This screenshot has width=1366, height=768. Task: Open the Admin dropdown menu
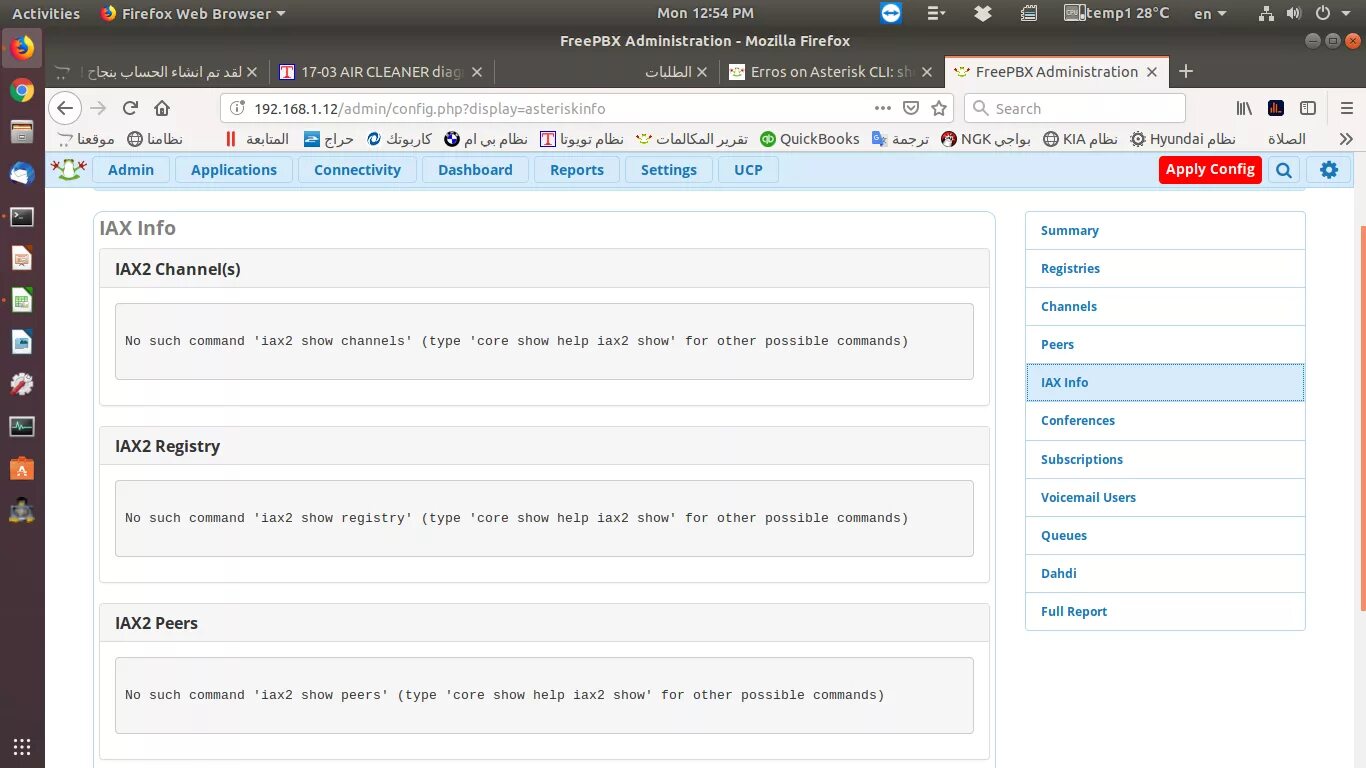pyautogui.click(x=131, y=170)
